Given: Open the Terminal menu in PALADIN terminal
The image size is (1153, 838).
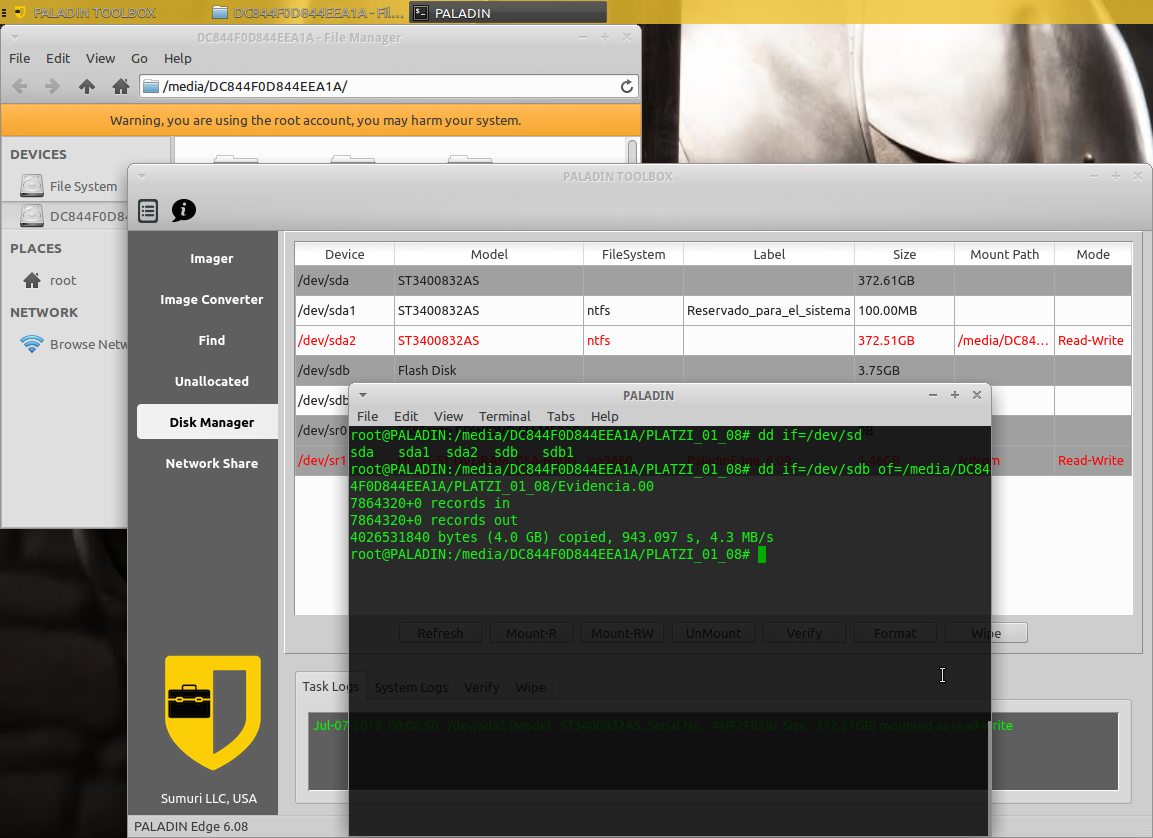Looking at the screenshot, I should click(x=504, y=416).
